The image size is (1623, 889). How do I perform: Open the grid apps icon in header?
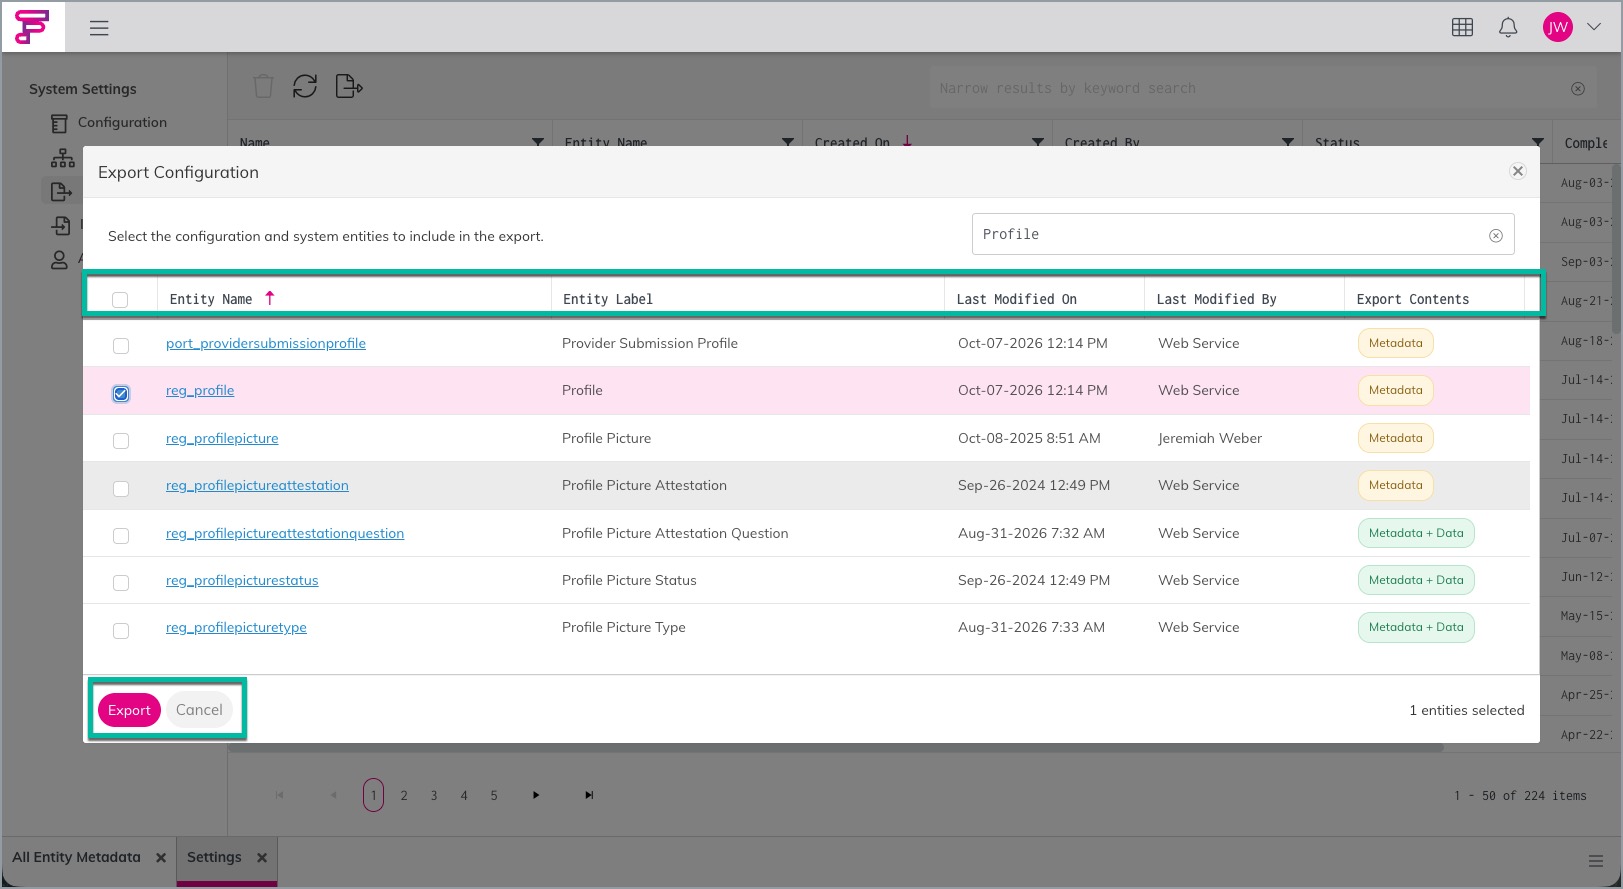click(x=1462, y=28)
